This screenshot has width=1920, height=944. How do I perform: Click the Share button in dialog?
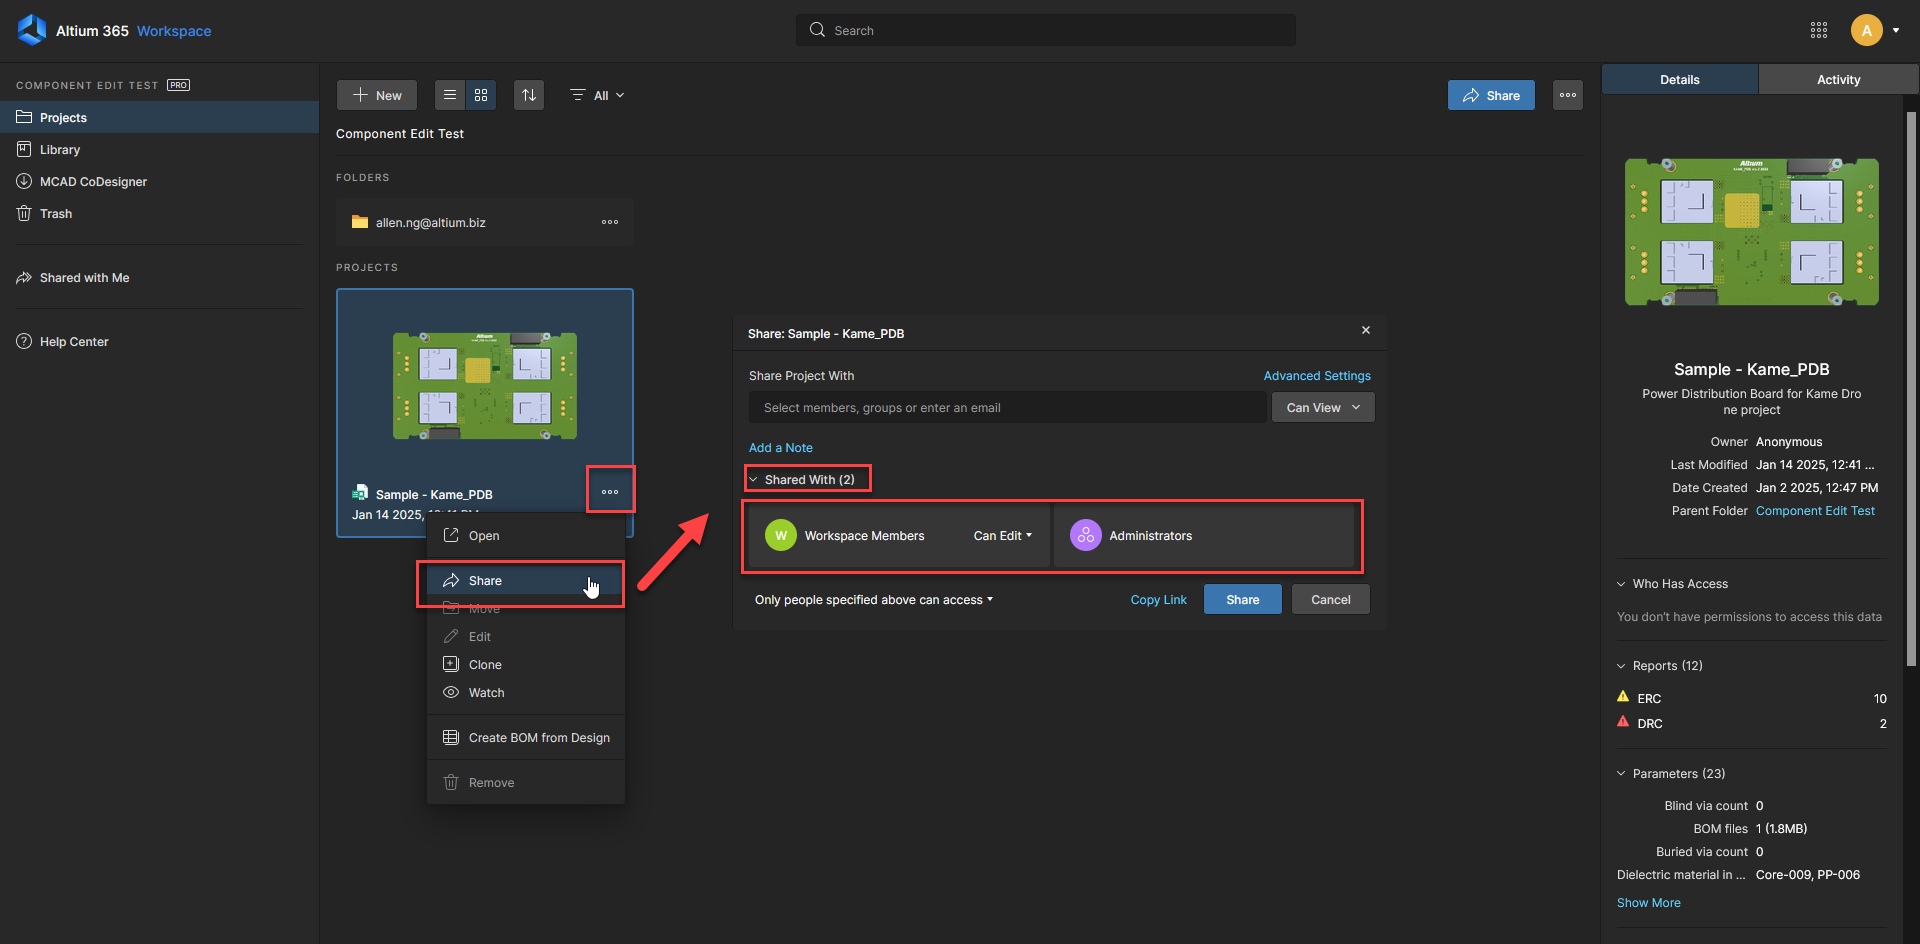(1242, 599)
